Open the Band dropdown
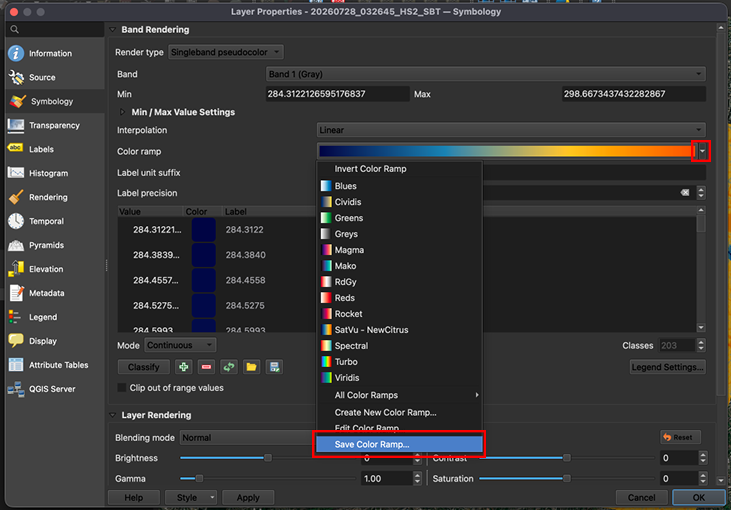The width and height of the screenshot is (732, 510). tap(486, 74)
